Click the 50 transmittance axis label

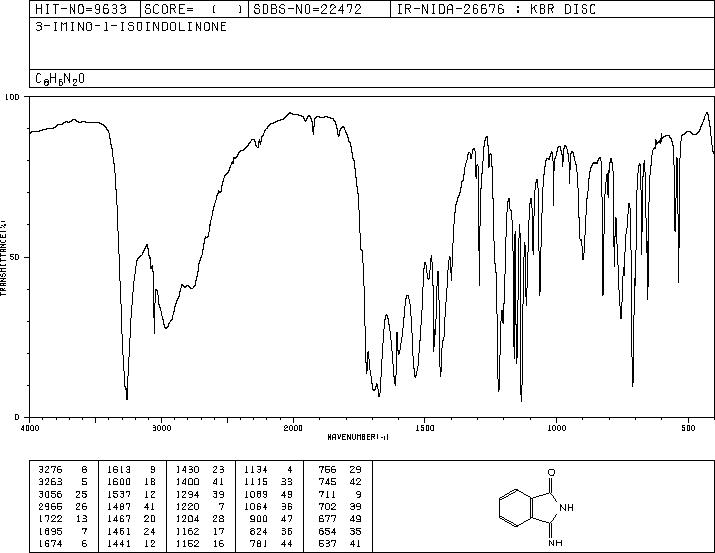(x=16, y=257)
